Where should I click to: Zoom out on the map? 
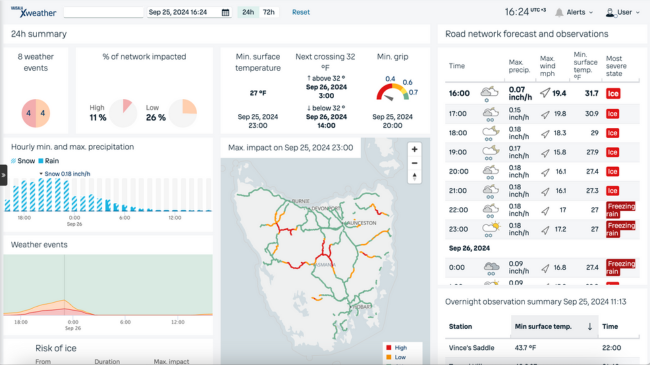[414, 163]
